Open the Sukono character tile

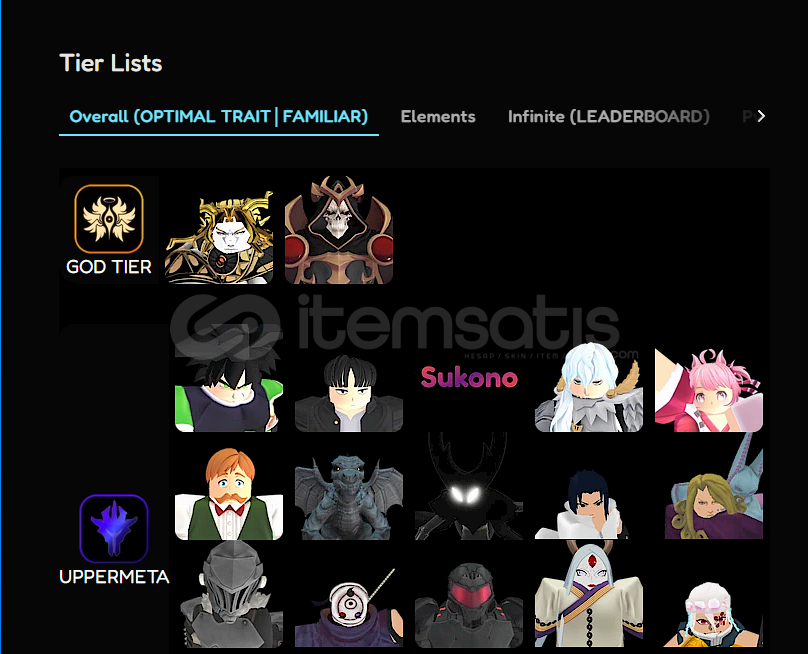[469, 378]
